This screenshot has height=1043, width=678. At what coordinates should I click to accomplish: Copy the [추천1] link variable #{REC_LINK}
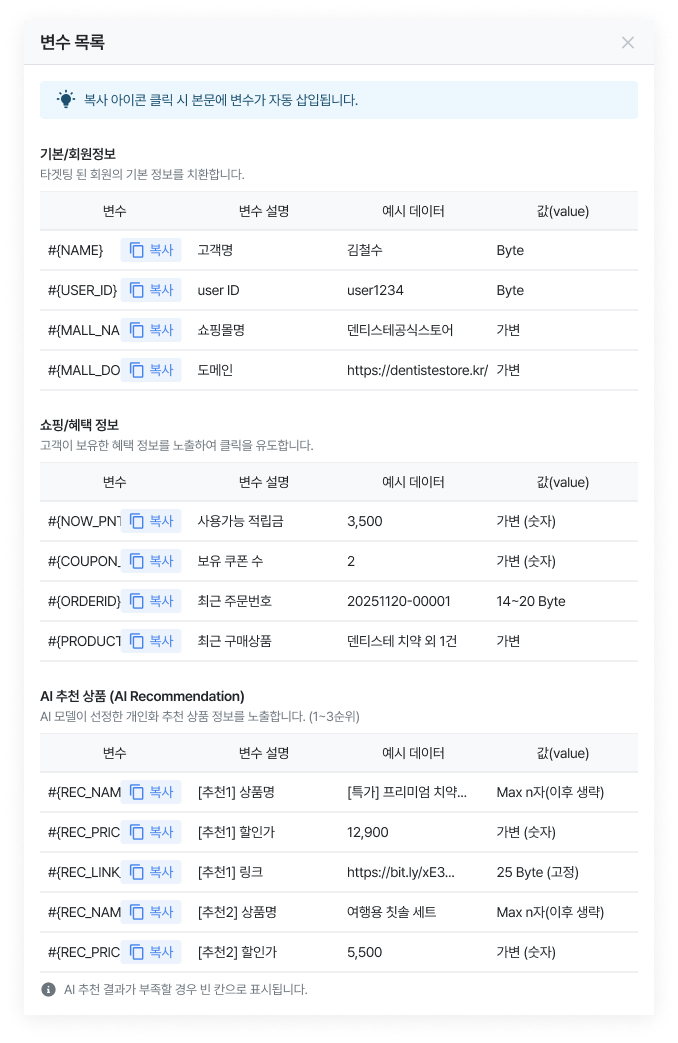[150, 872]
